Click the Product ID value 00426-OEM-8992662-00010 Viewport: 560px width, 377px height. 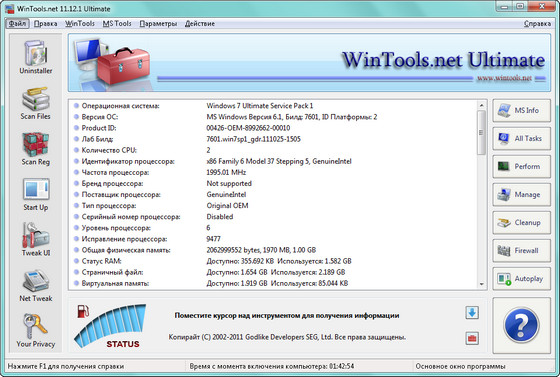click(248, 128)
